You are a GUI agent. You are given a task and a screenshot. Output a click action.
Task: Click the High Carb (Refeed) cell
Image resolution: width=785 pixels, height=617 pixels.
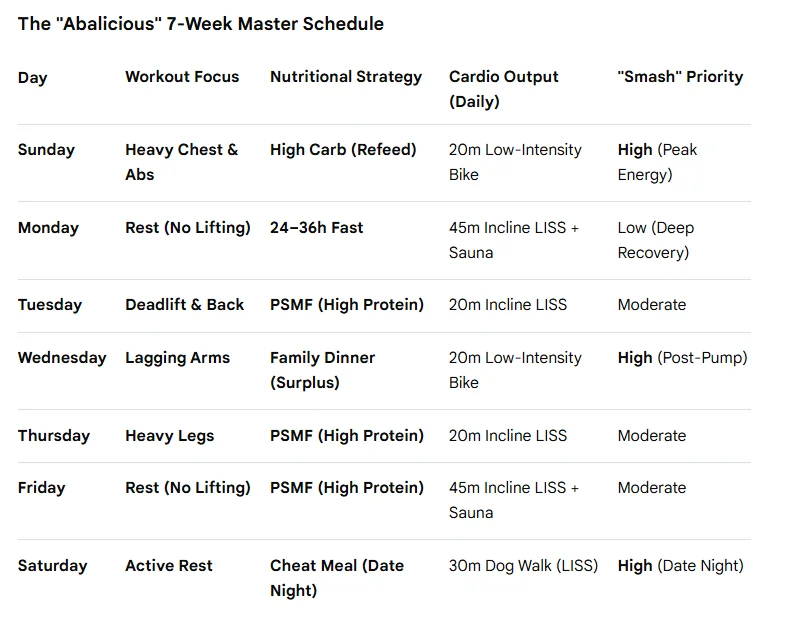pyautogui.click(x=343, y=150)
